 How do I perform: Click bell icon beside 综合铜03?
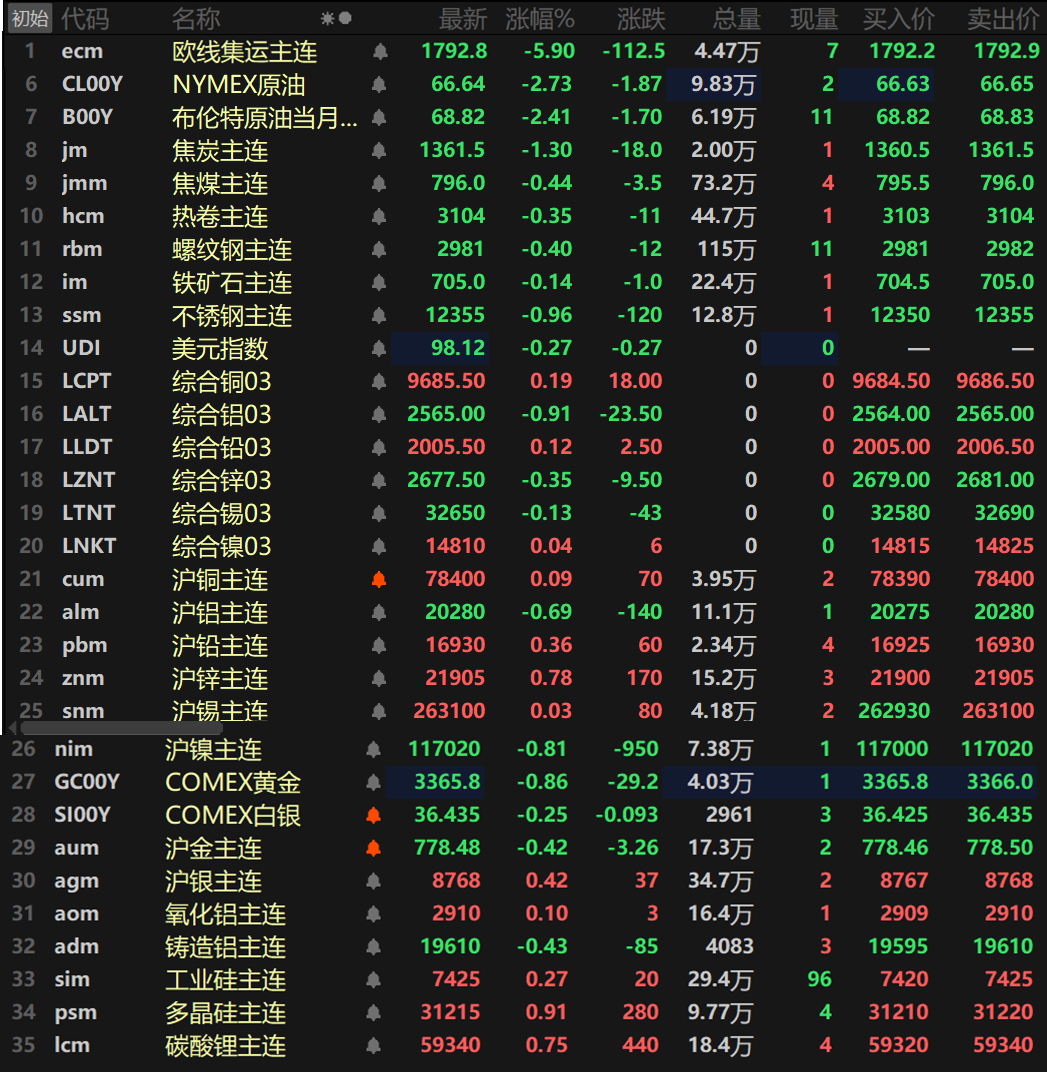(x=379, y=382)
